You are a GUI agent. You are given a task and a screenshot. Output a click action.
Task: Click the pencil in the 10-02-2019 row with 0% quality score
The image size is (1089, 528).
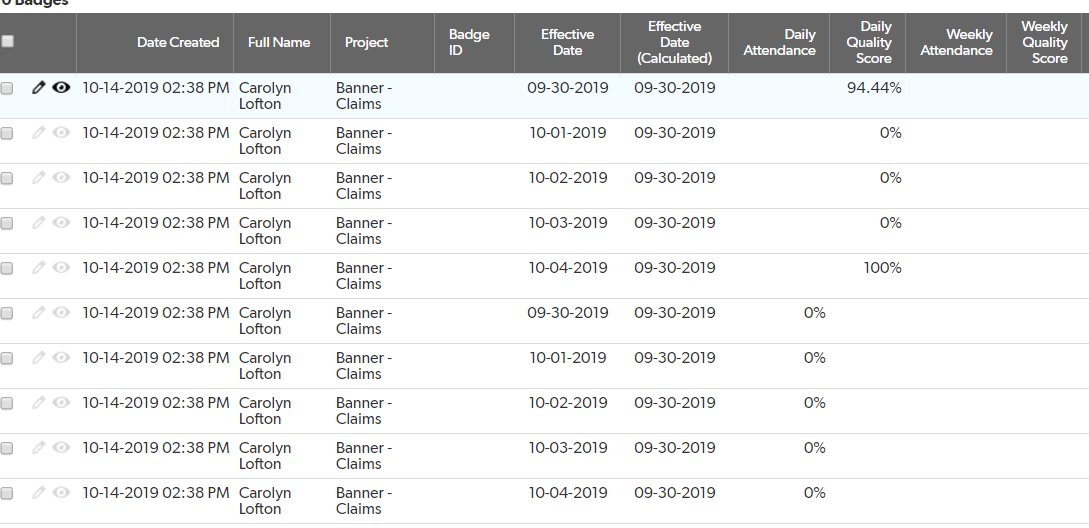[x=39, y=178]
